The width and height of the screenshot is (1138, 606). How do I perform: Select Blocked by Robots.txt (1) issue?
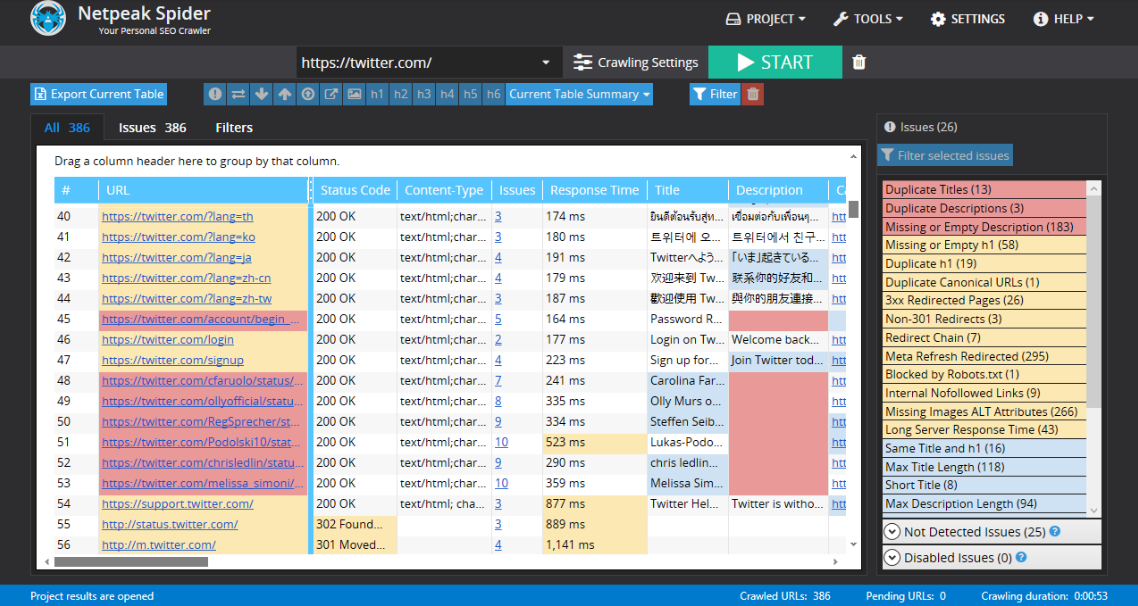coord(984,374)
